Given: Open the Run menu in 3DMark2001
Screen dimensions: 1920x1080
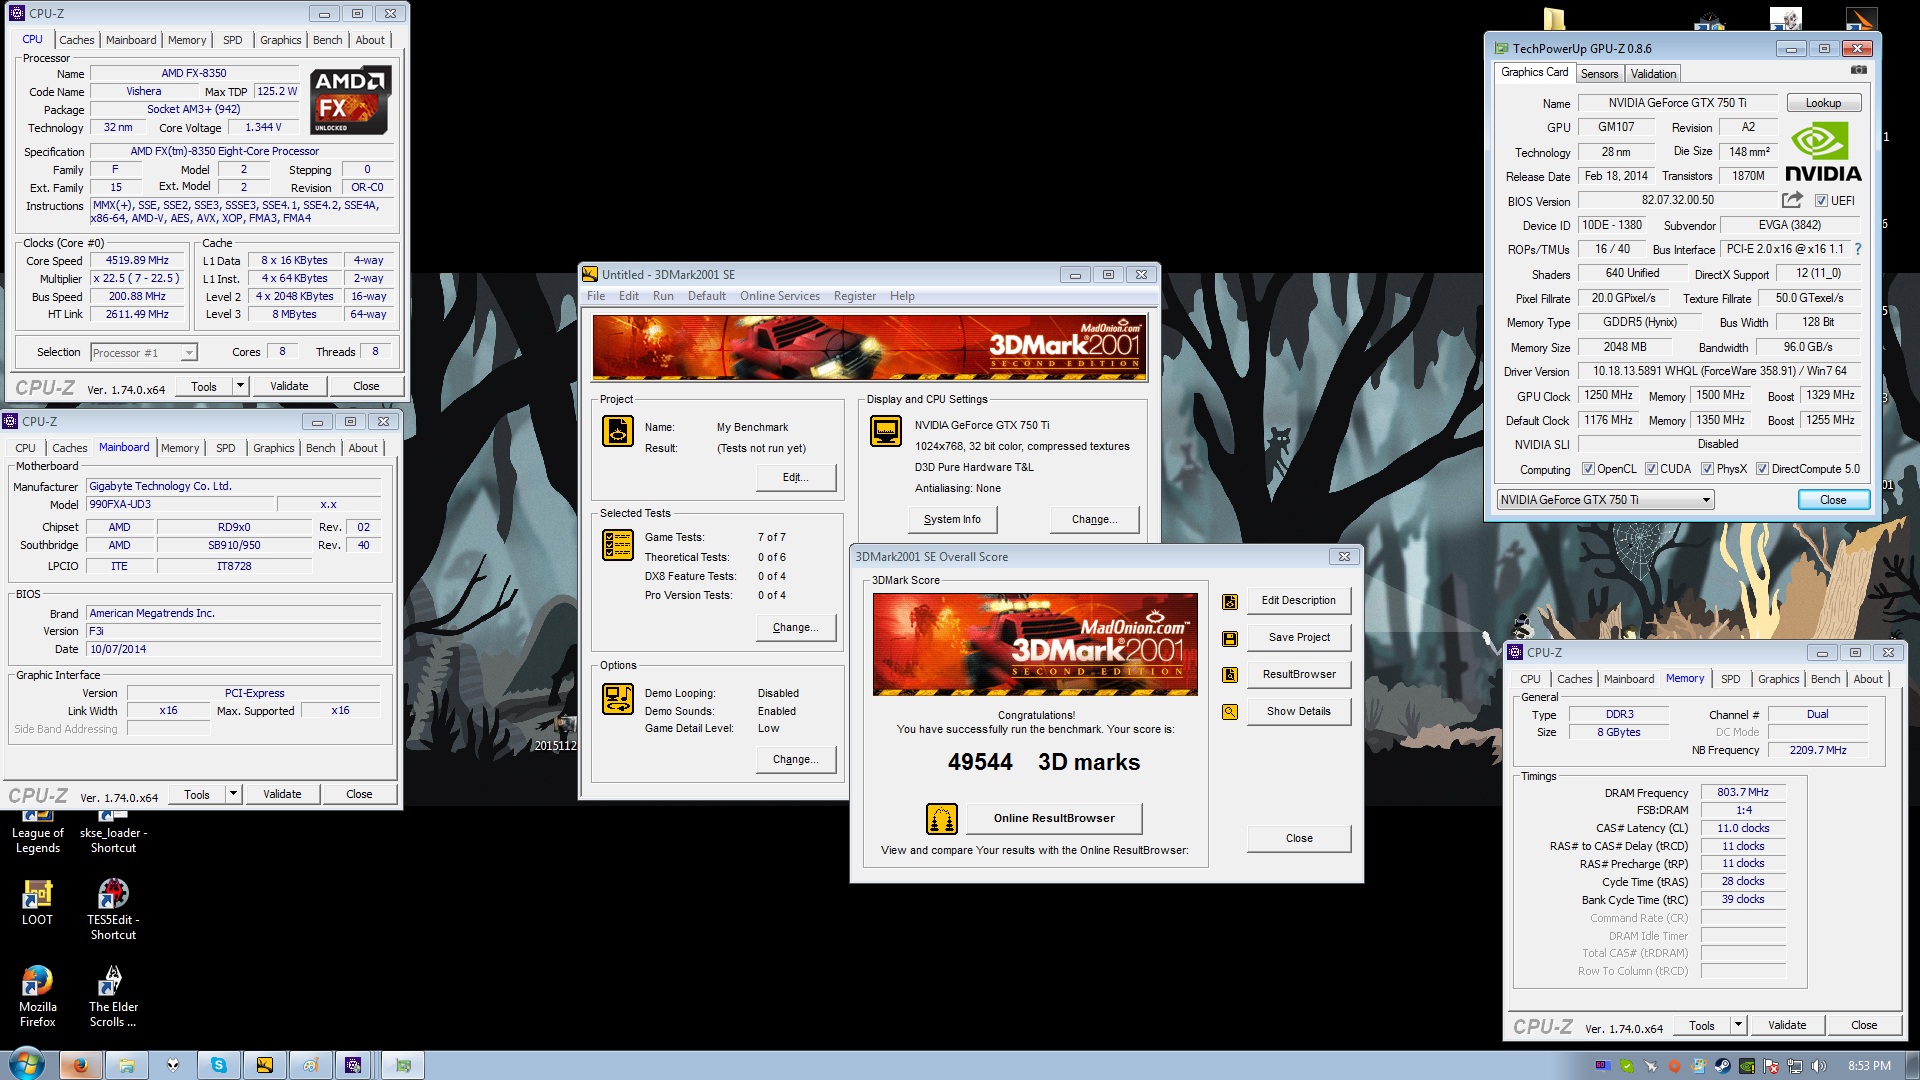Looking at the screenshot, I should [x=663, y=296].
